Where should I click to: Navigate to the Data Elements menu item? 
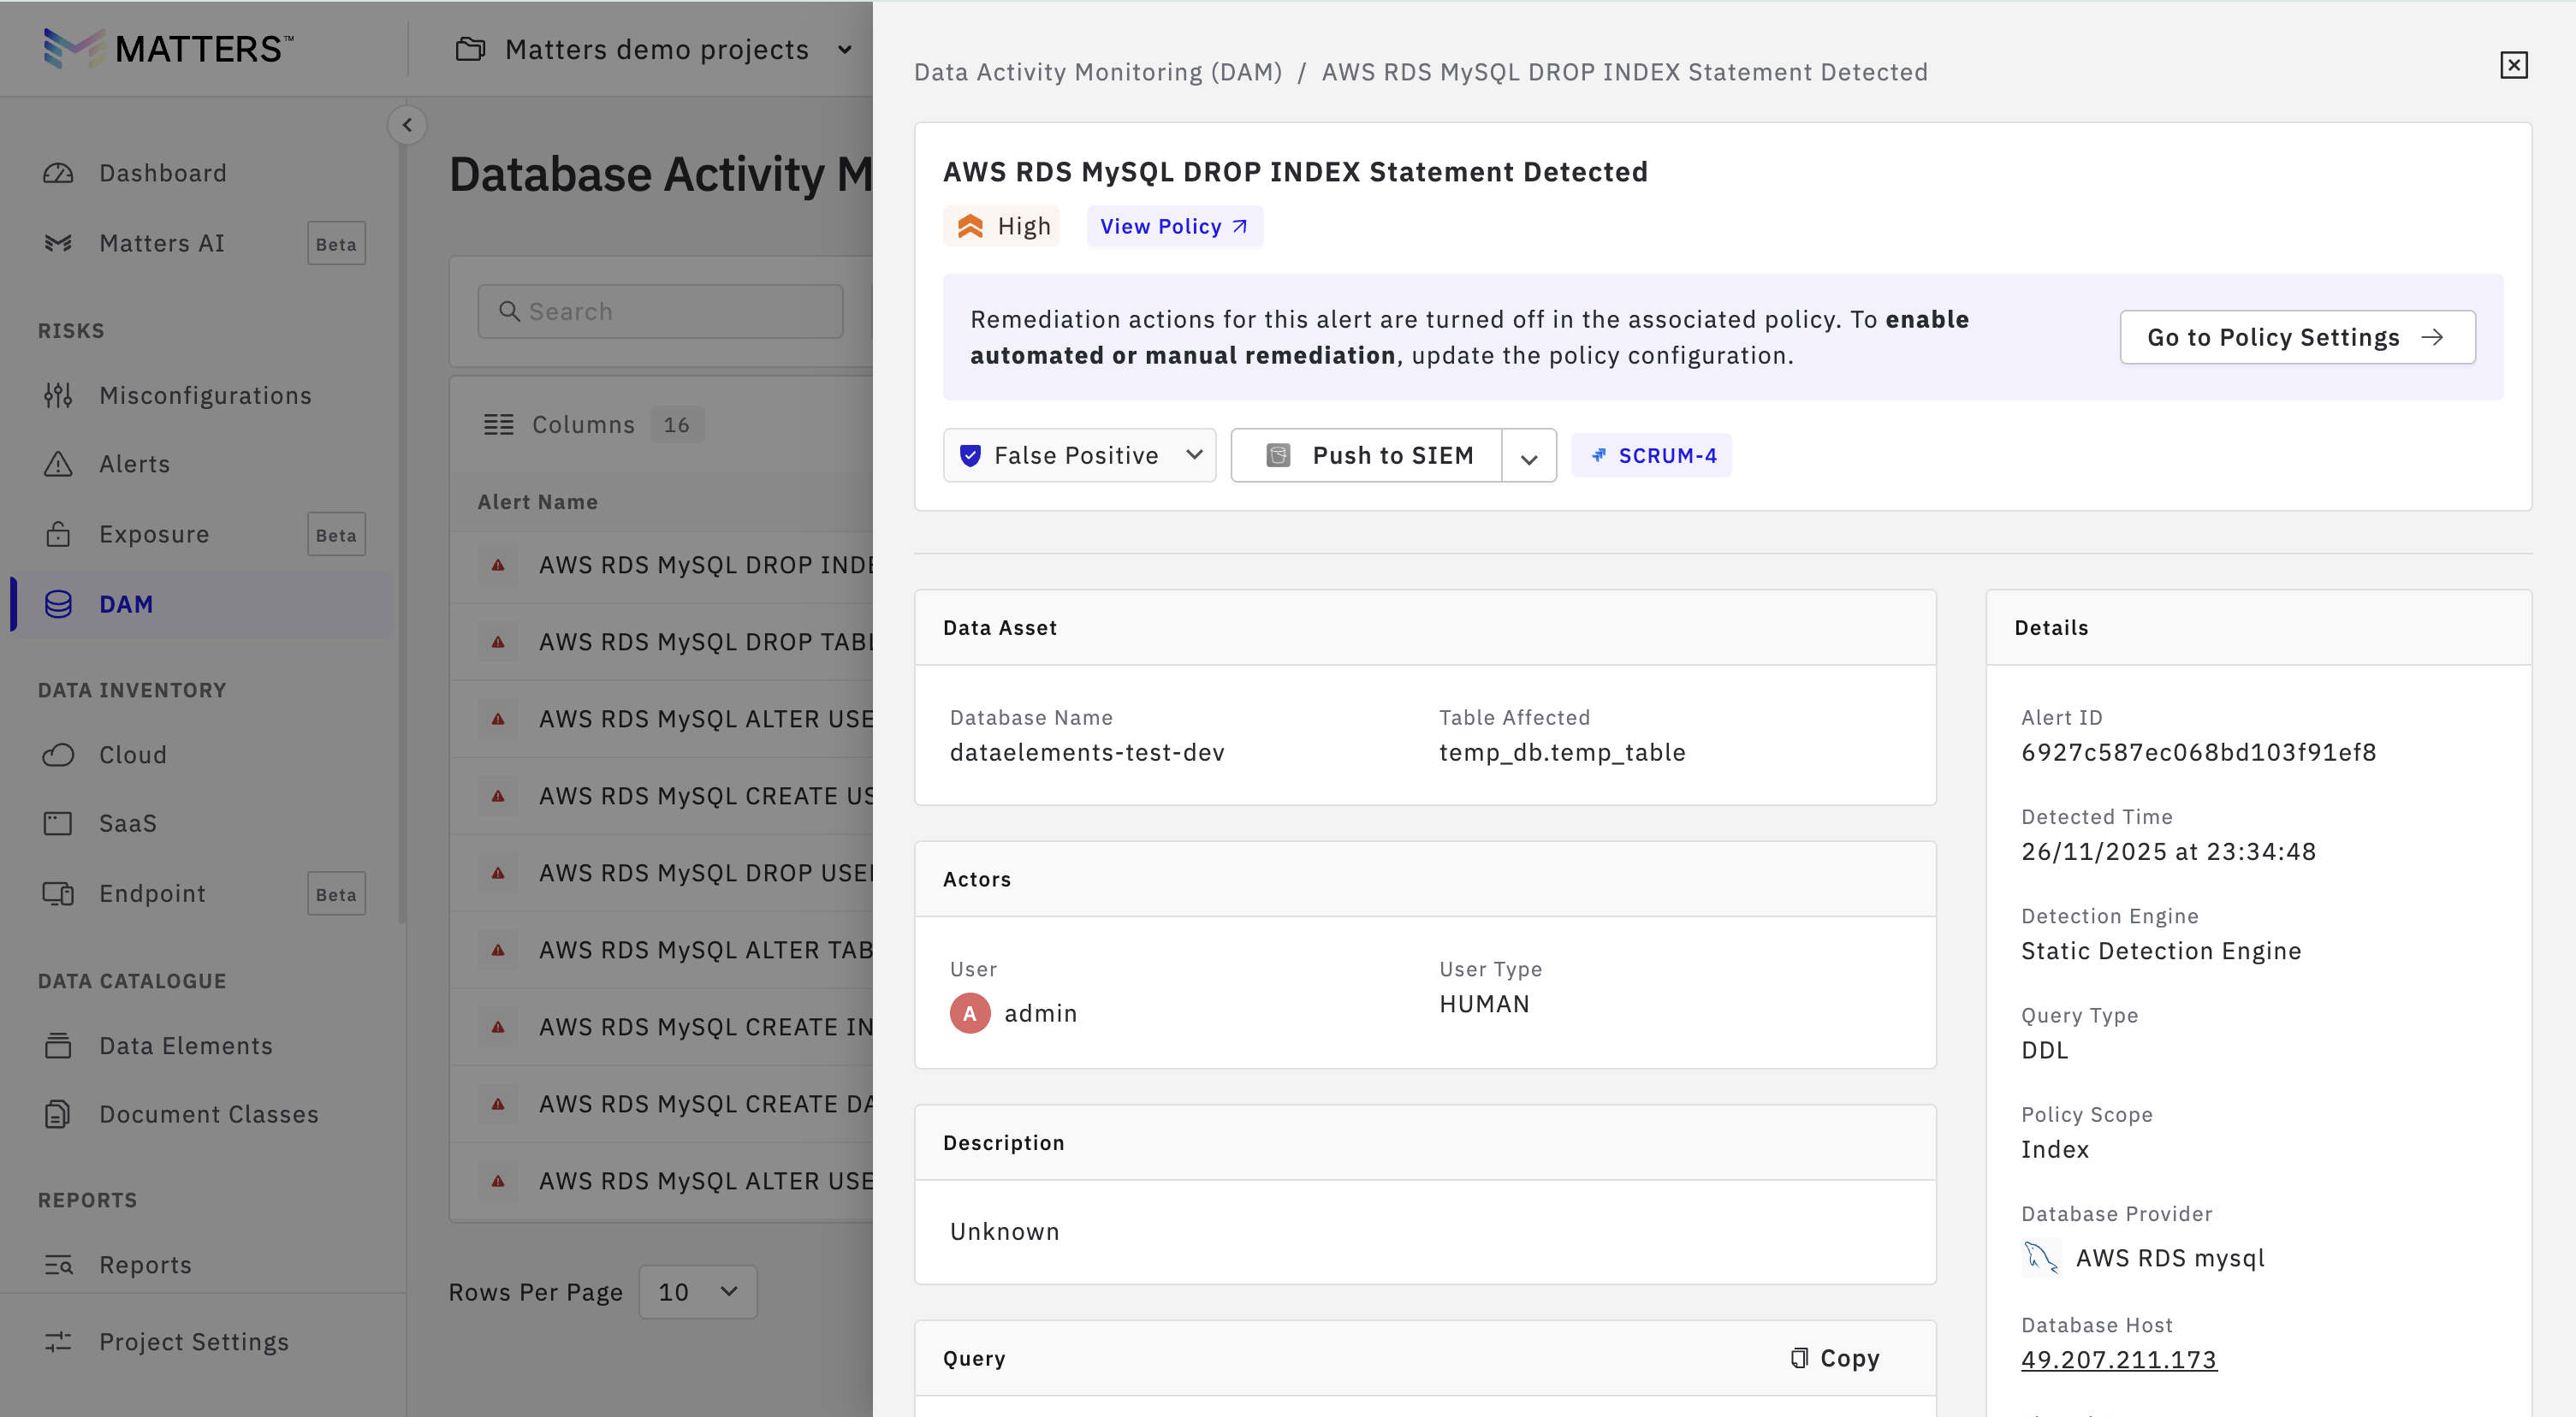(x=185, y=1046)
